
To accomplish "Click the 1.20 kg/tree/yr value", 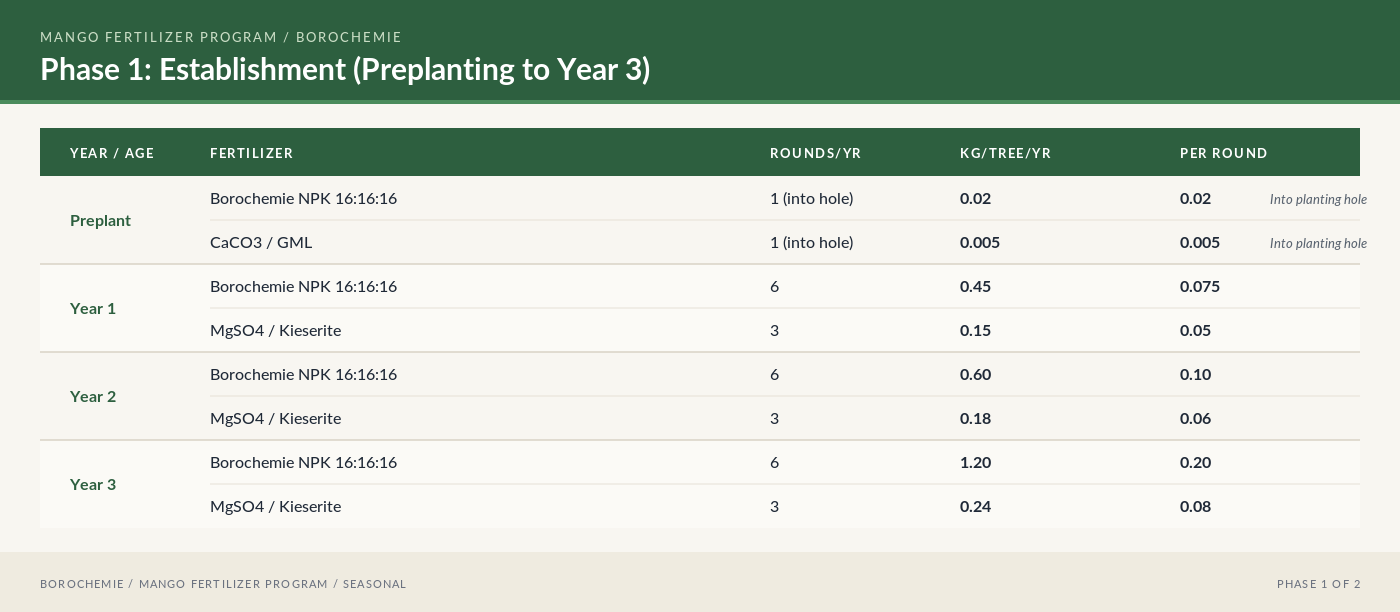I will pos(975,462).
